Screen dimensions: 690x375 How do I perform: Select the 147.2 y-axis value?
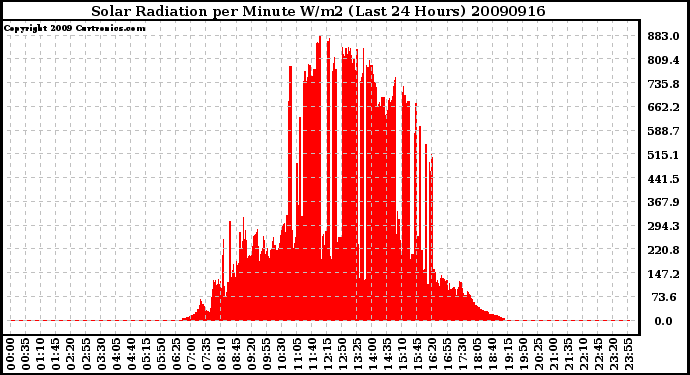[664, 273]
